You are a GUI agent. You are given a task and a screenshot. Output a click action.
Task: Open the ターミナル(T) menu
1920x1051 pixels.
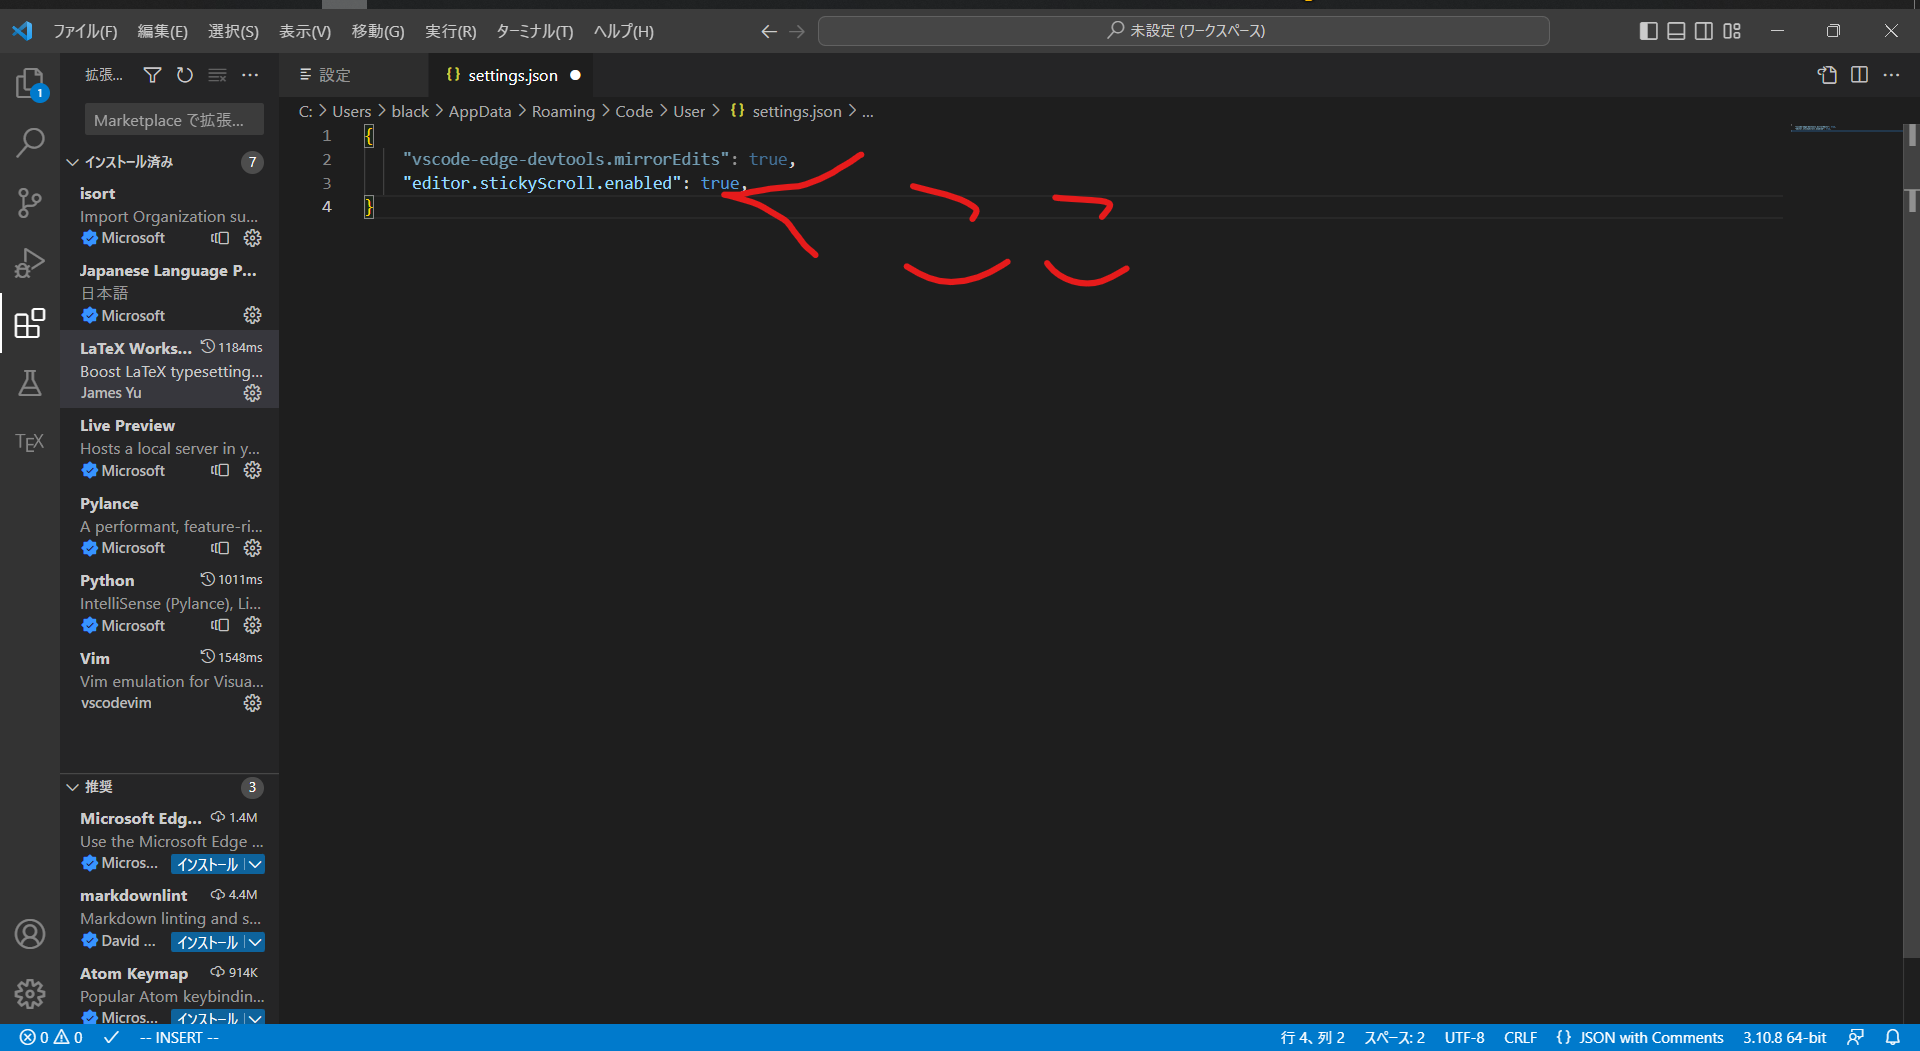coord(535,31)
